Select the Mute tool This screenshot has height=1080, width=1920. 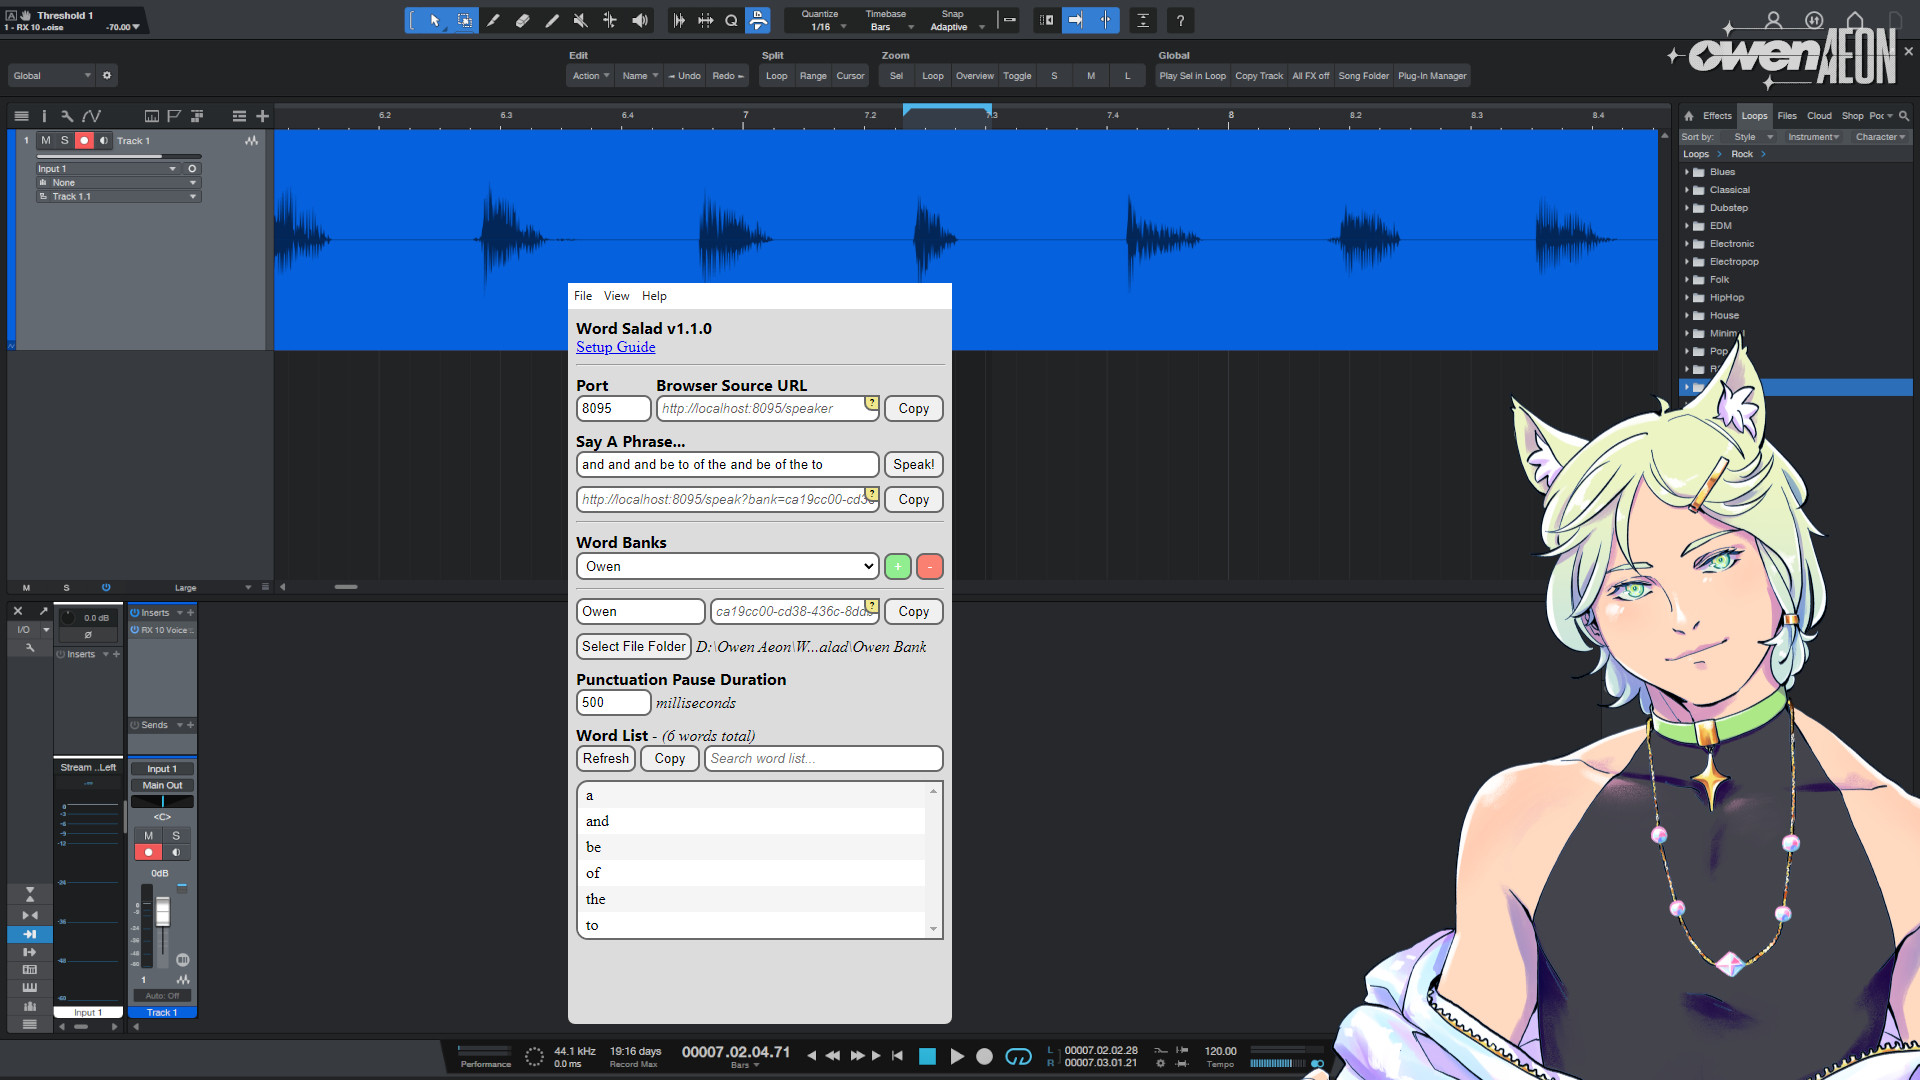tap(580, 20)
